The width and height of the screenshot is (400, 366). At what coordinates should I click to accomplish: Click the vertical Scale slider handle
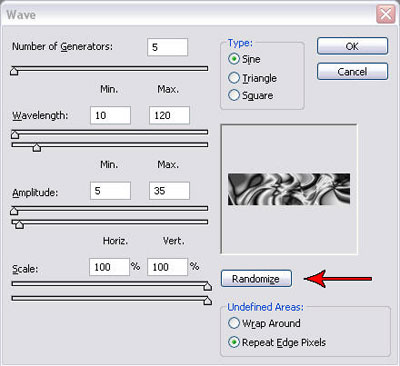click(207, 301)
